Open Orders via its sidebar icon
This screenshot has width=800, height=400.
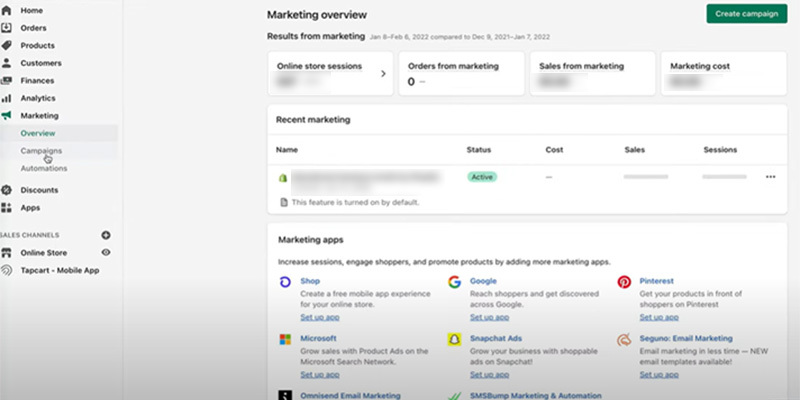(x=7, y=27)
